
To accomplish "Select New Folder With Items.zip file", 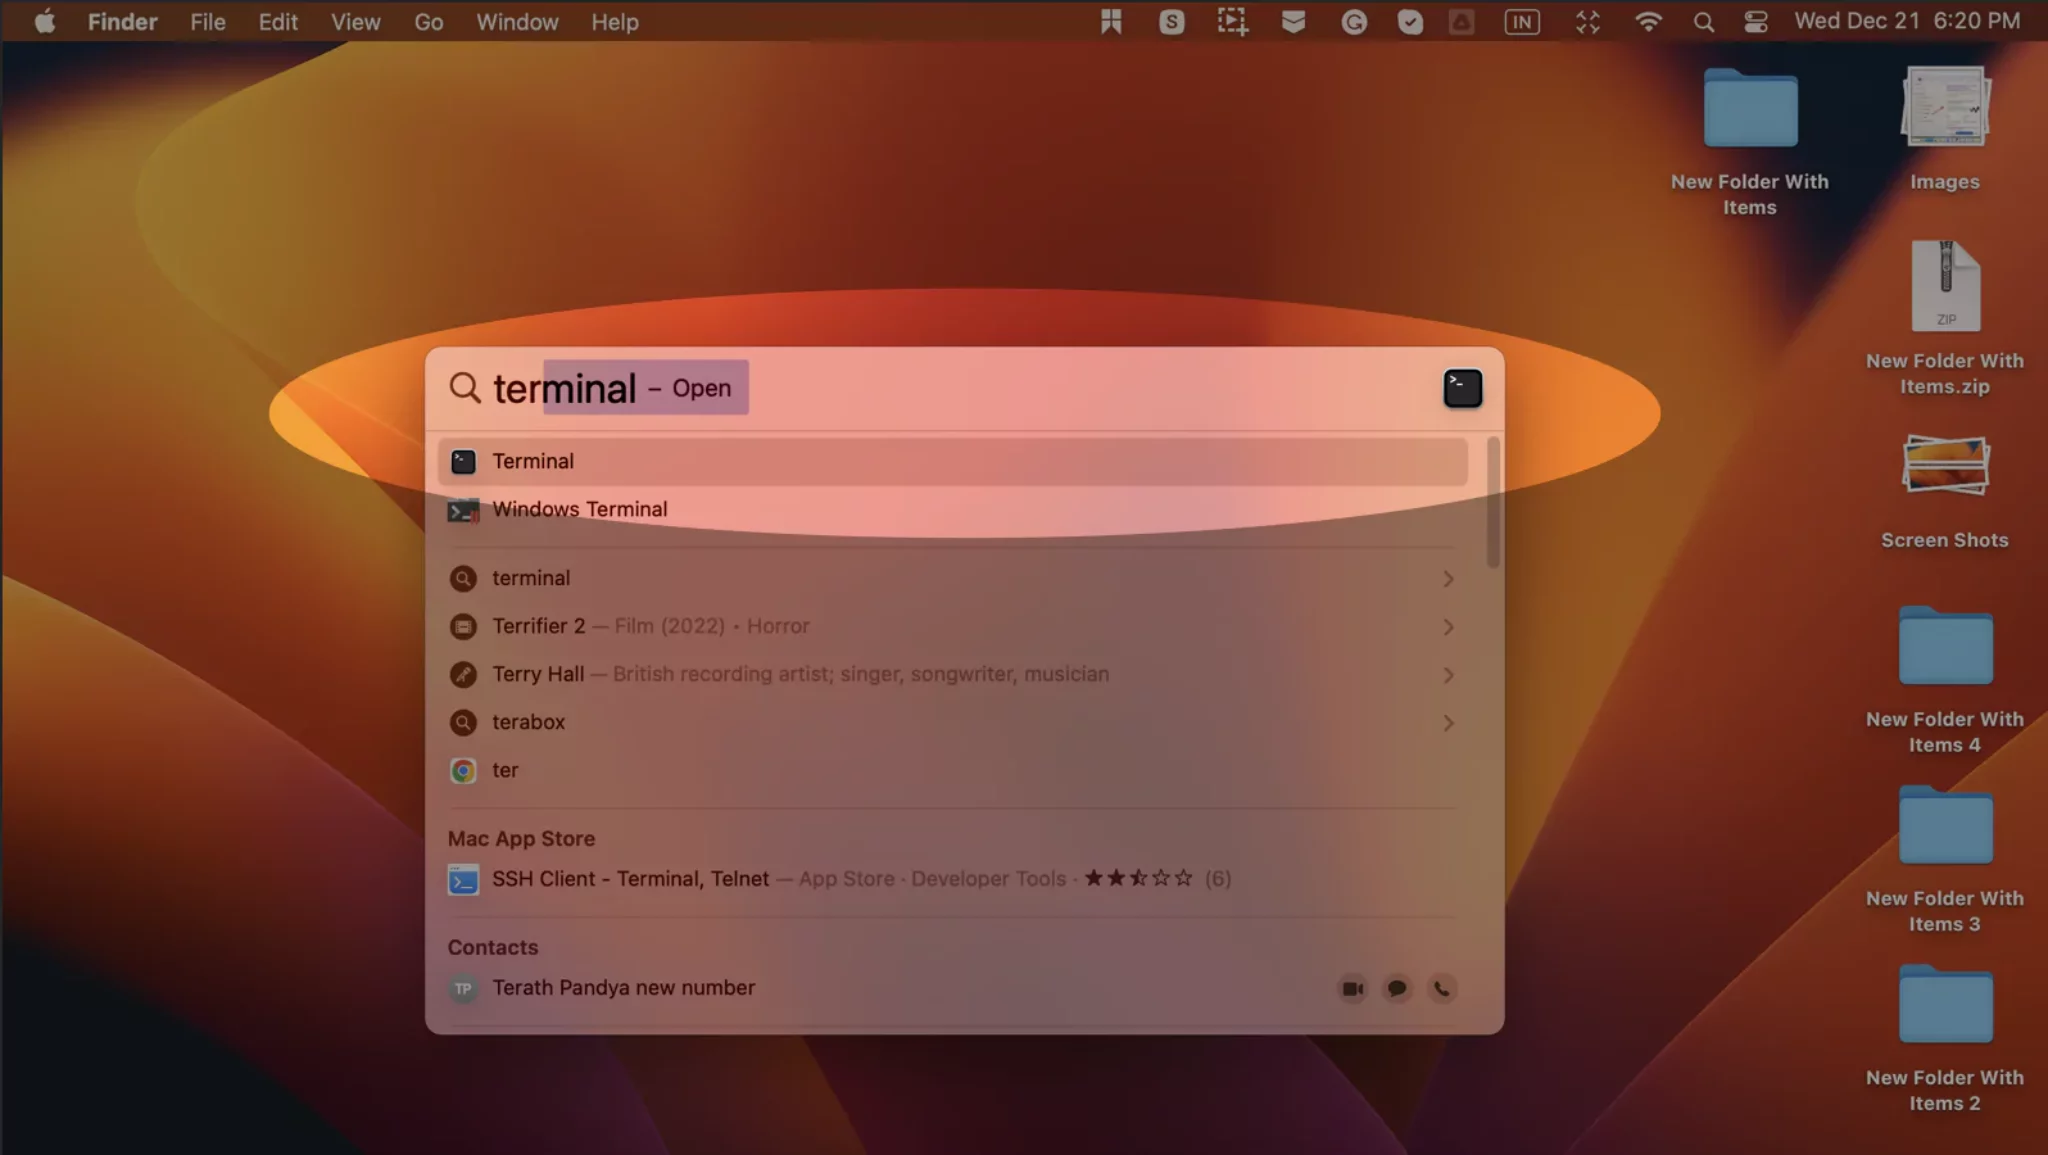I will click(x=1945, y=318).
